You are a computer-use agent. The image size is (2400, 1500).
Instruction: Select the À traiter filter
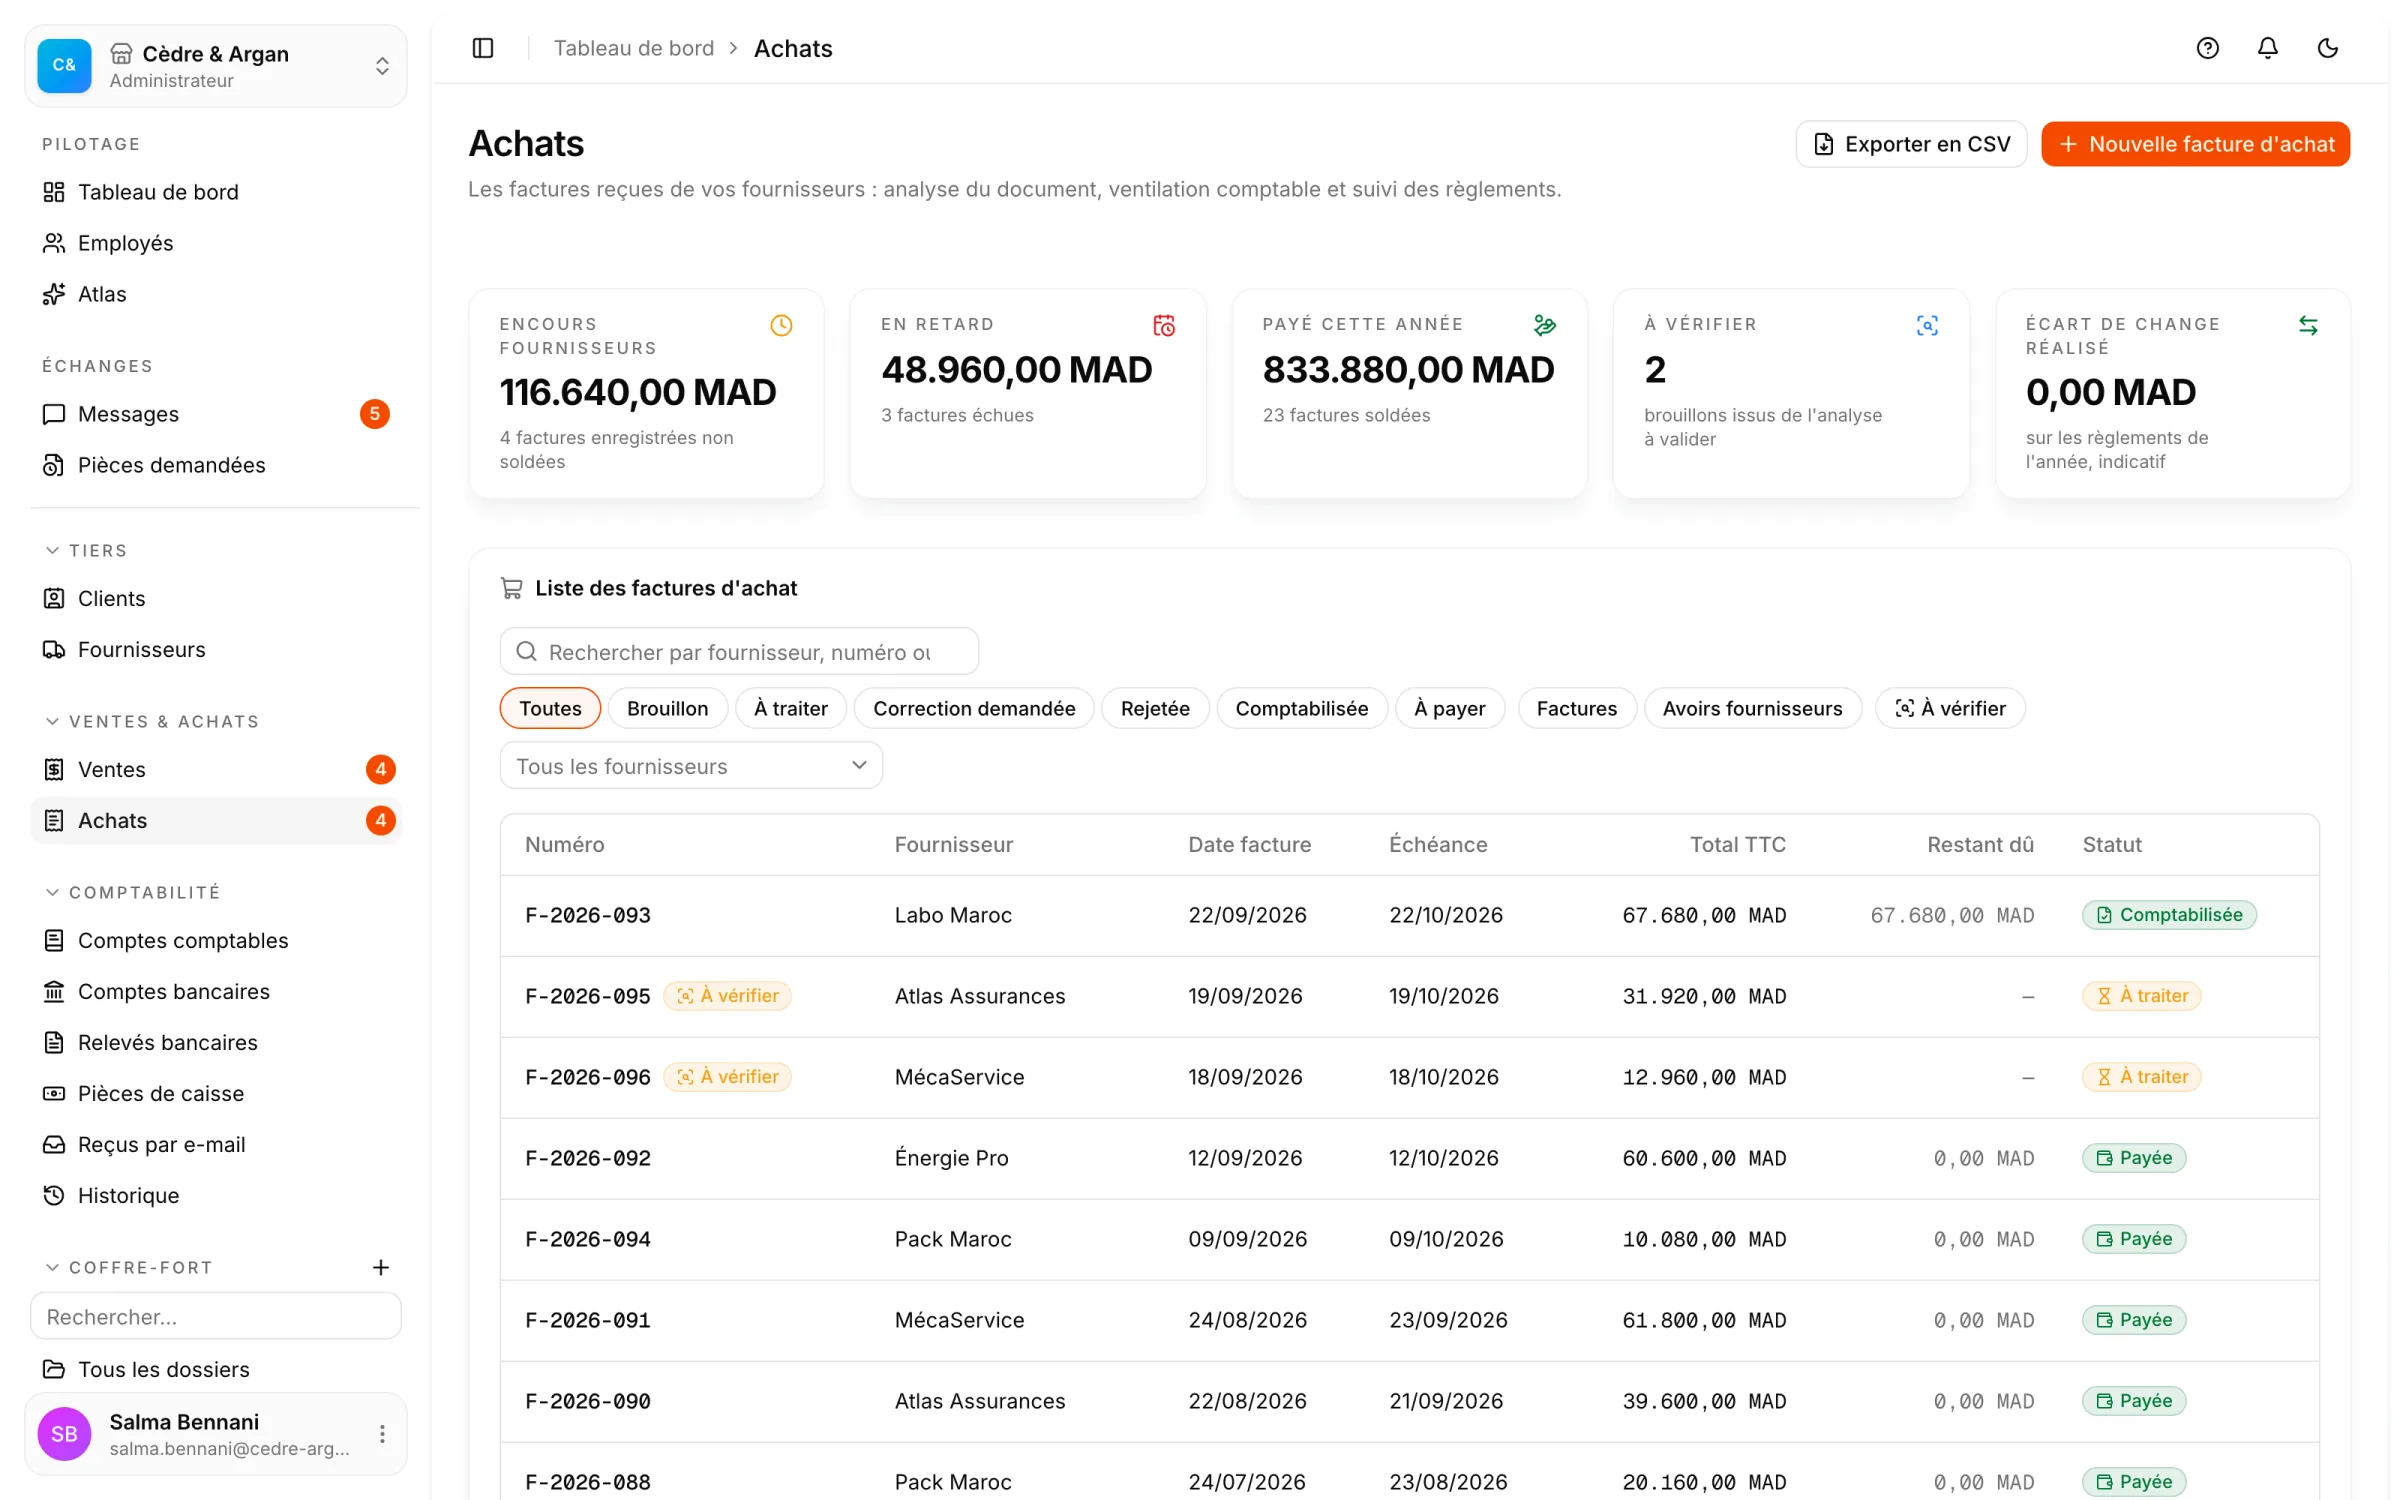click(790, 708)
